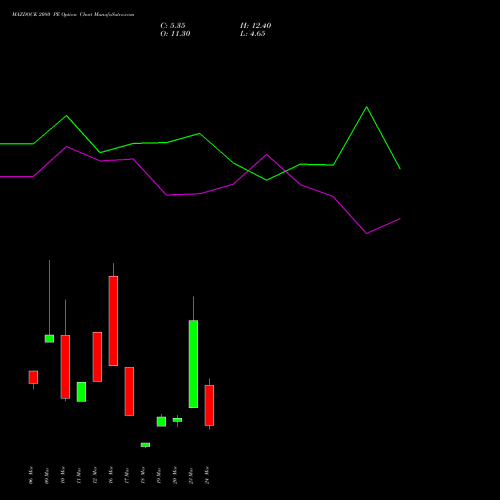Select the small green candle for 19 Mar
This screenshot has width=500, height=500.
click(x=161, y=422)
